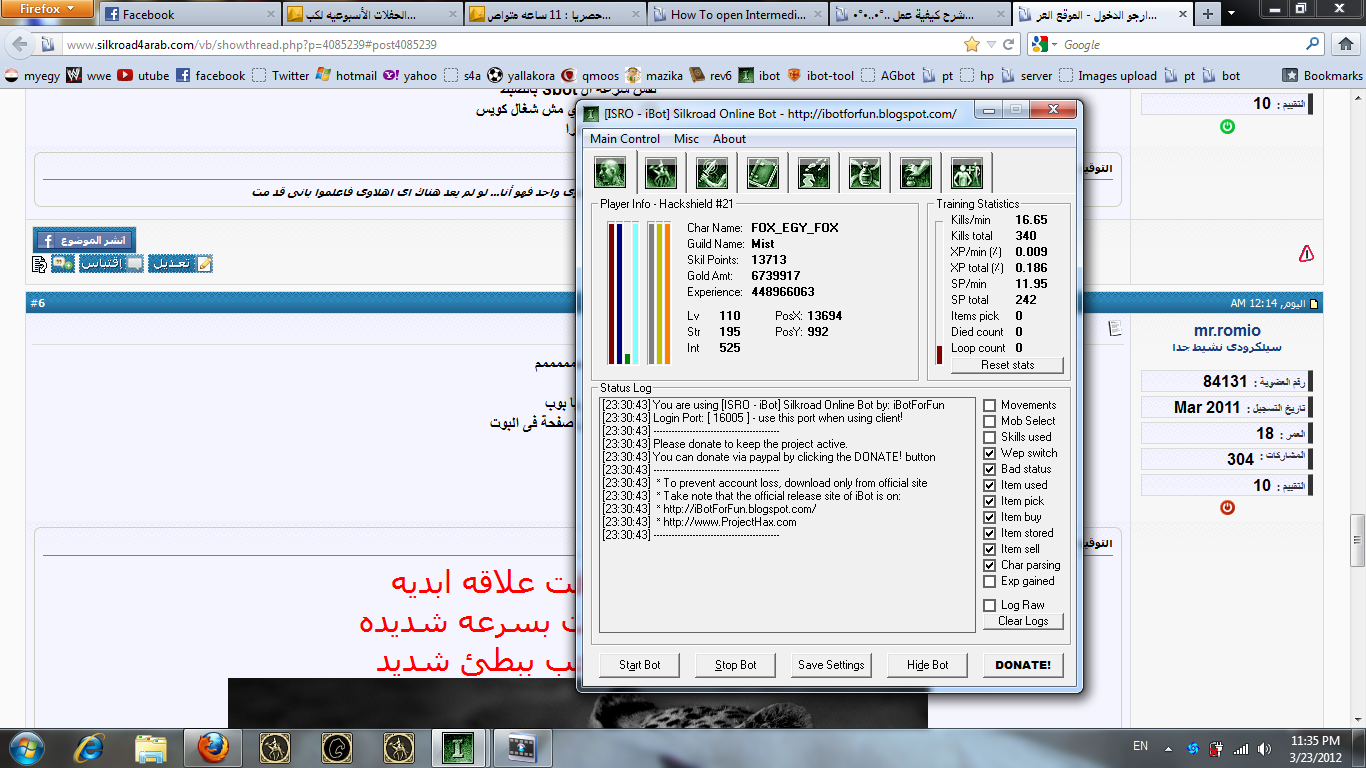Click the bookmark star in address bar

click(971, 45)
